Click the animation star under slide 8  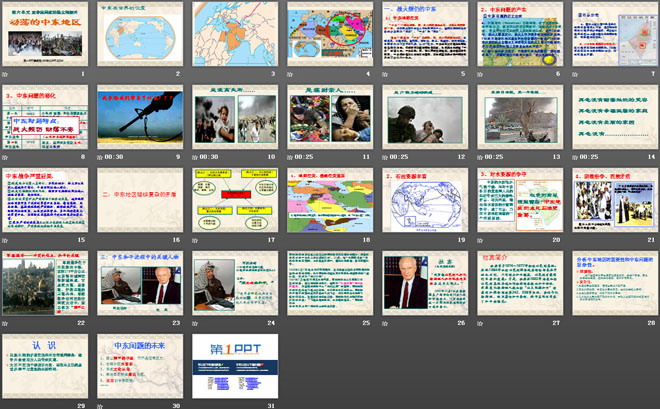pyautogui.click(x=5, y=157)
